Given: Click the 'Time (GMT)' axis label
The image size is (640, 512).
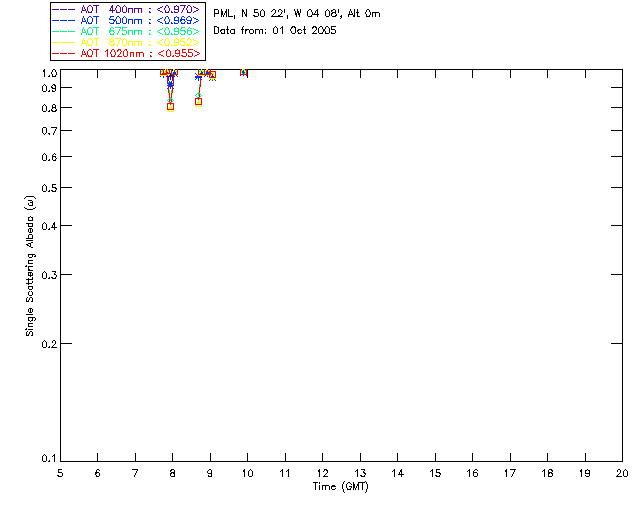Looking at the screenshot, I should (x=340, y=487).
